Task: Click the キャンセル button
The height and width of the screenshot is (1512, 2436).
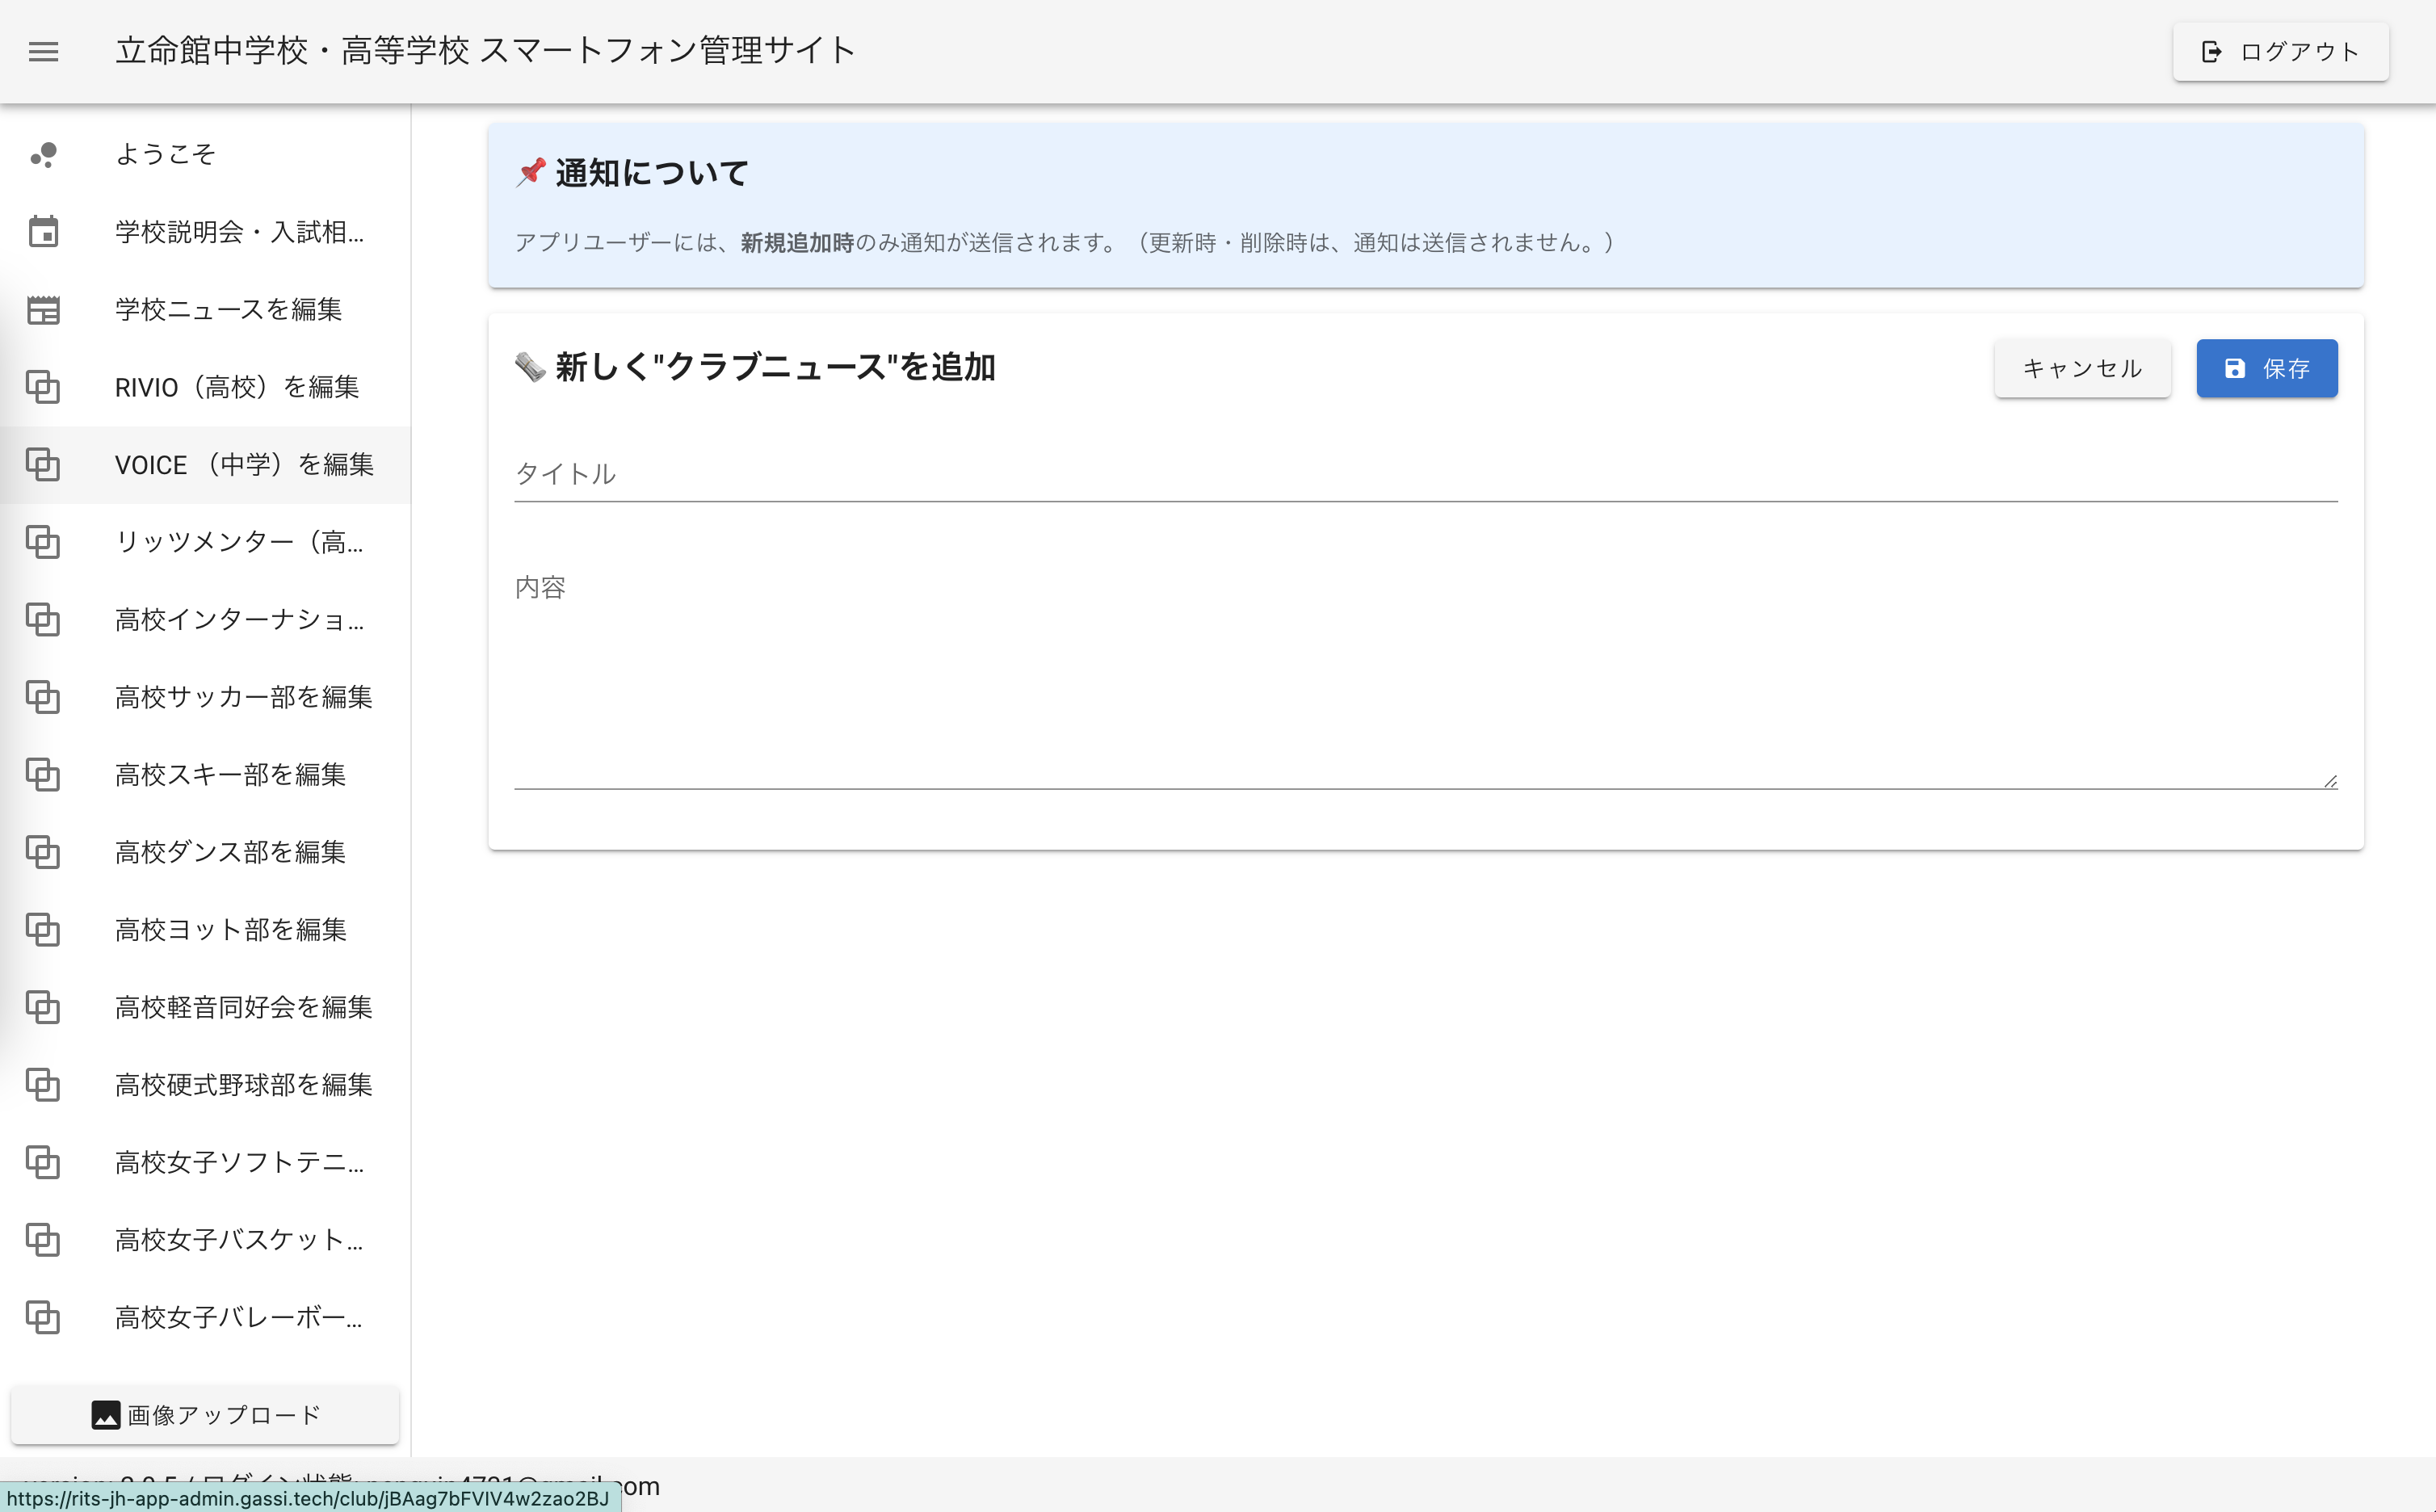Action: pyautogui.click(x=2082, y=369)
